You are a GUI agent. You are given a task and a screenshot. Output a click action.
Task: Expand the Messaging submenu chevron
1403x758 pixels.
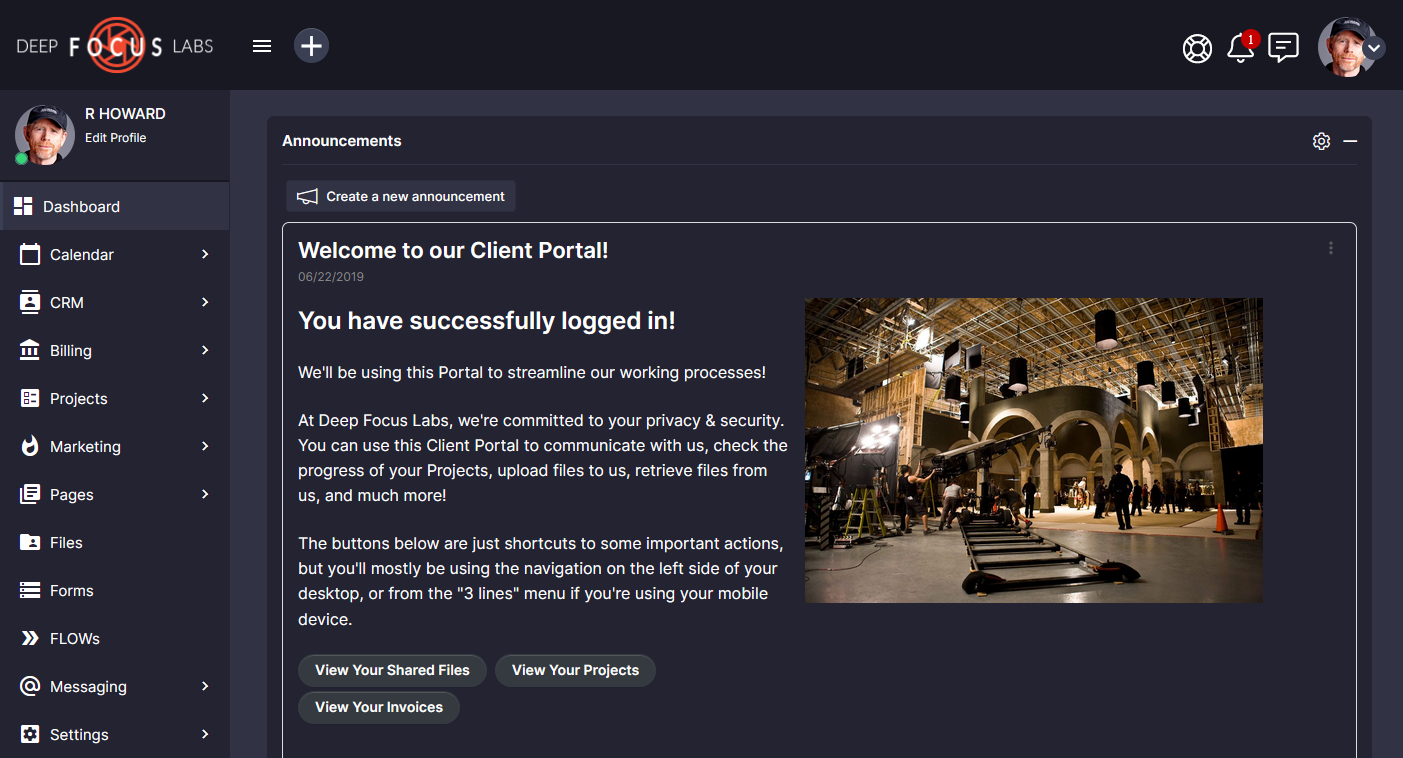(x=205, y=686)
